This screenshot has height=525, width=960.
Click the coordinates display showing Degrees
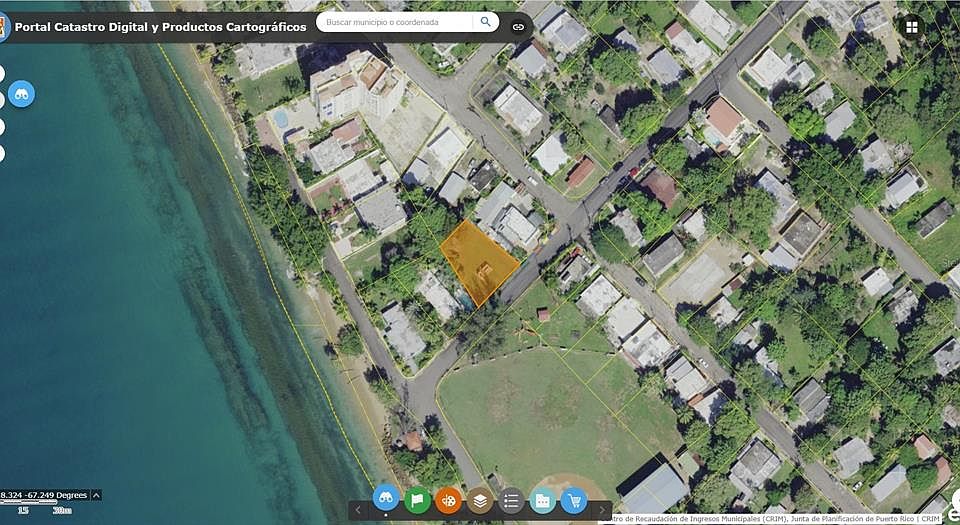click(44, 495)
